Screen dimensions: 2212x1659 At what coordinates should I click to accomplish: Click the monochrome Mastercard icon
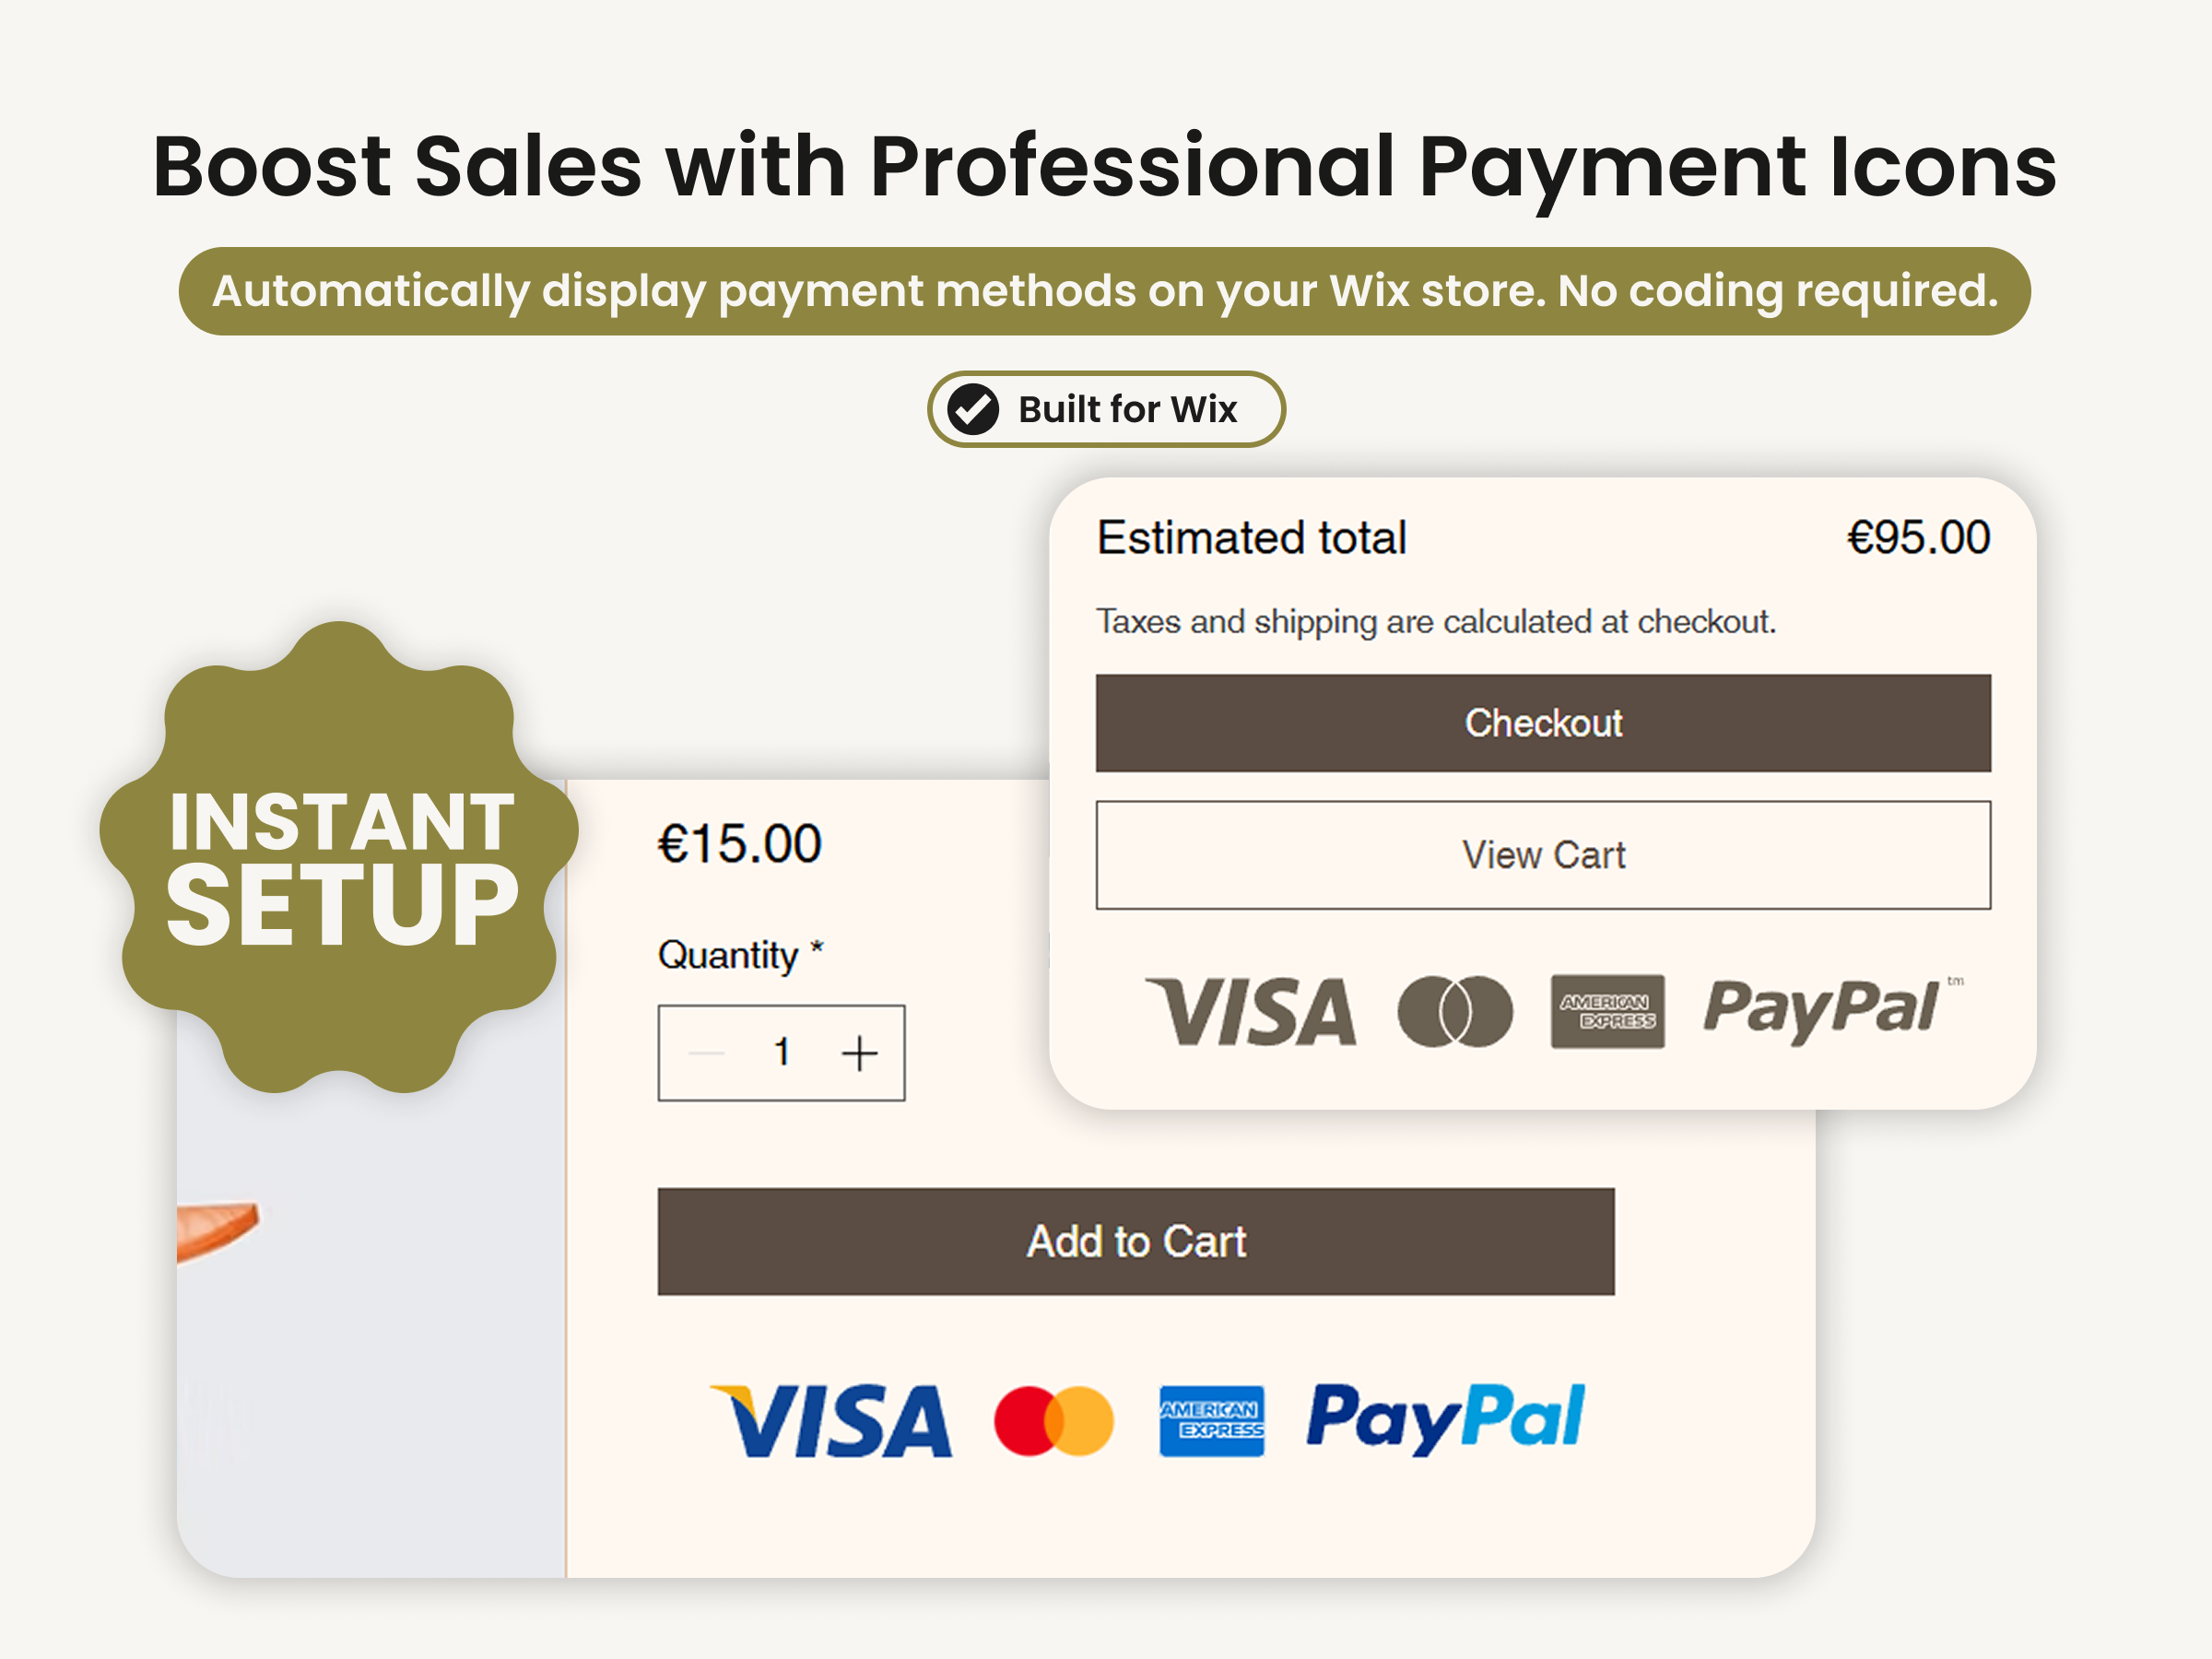[1455, 1012]
